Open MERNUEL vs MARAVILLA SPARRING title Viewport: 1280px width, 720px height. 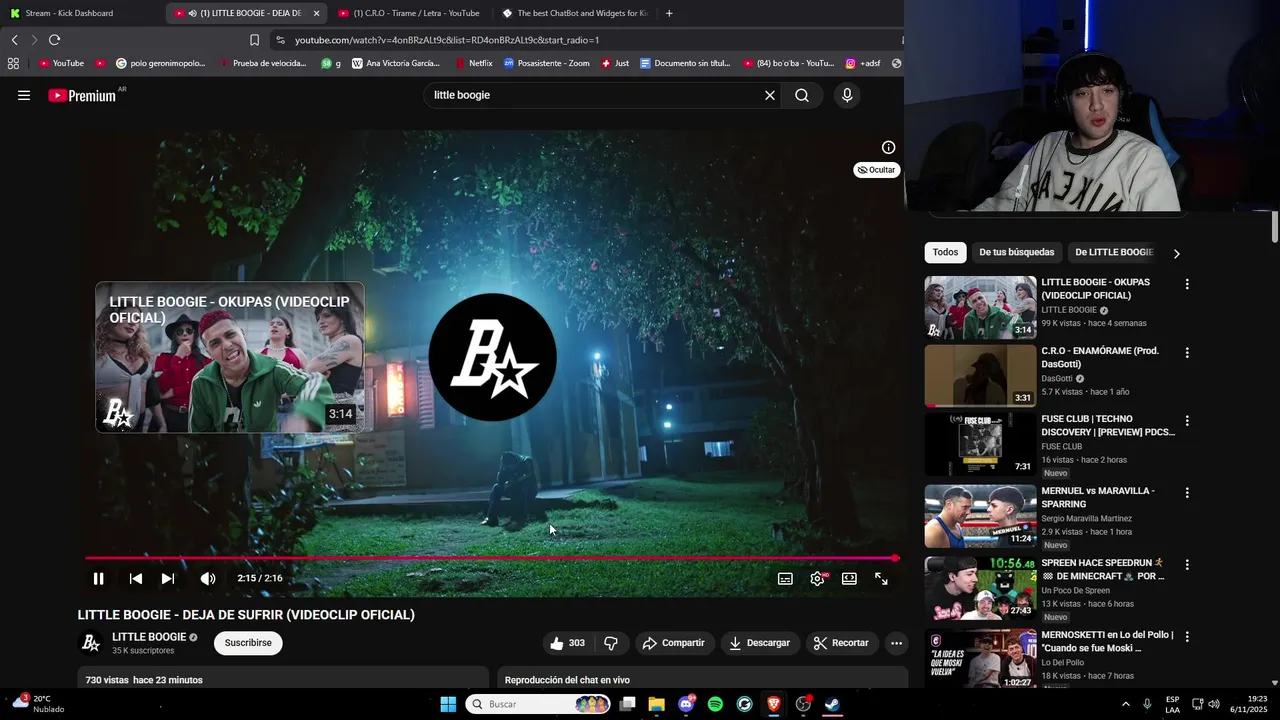[x=1098, y=497]
